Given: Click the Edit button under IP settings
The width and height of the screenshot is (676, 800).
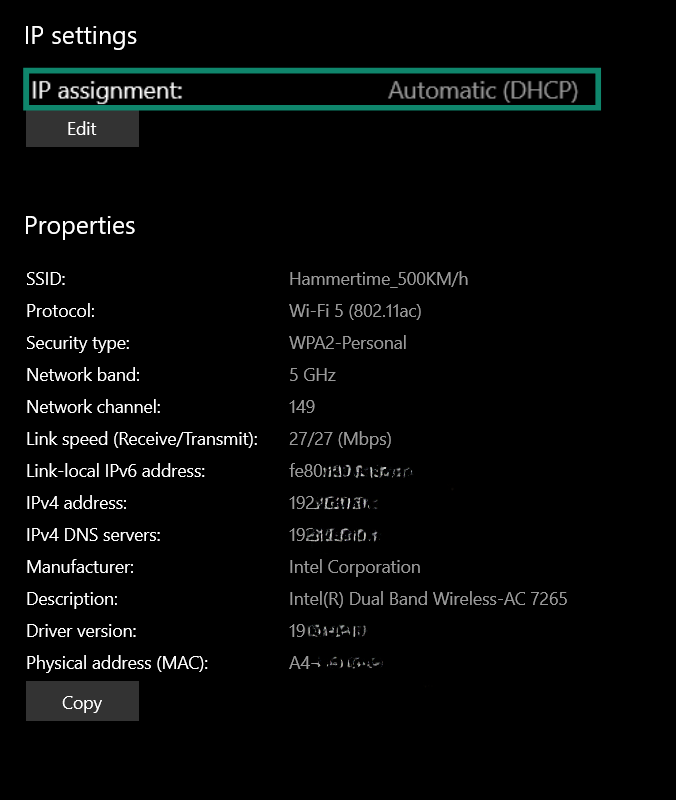Looking at the screenshot, I should 82,129.
